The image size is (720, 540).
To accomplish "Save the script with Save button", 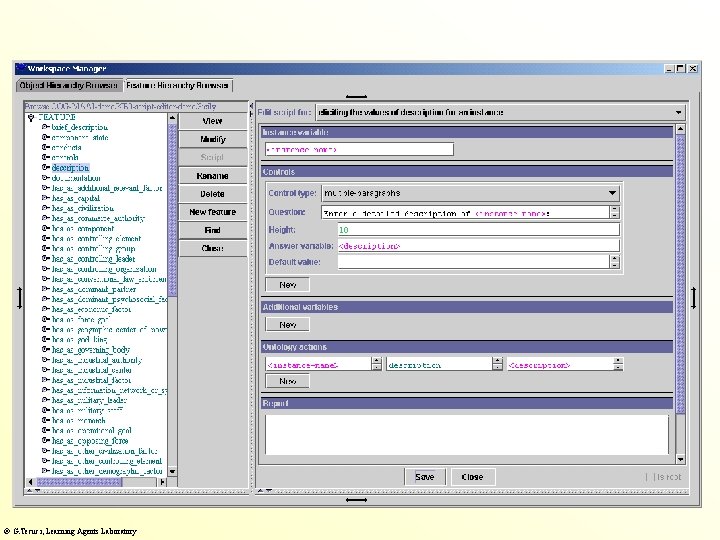I will pyautogui.click(x=424, y=477).
